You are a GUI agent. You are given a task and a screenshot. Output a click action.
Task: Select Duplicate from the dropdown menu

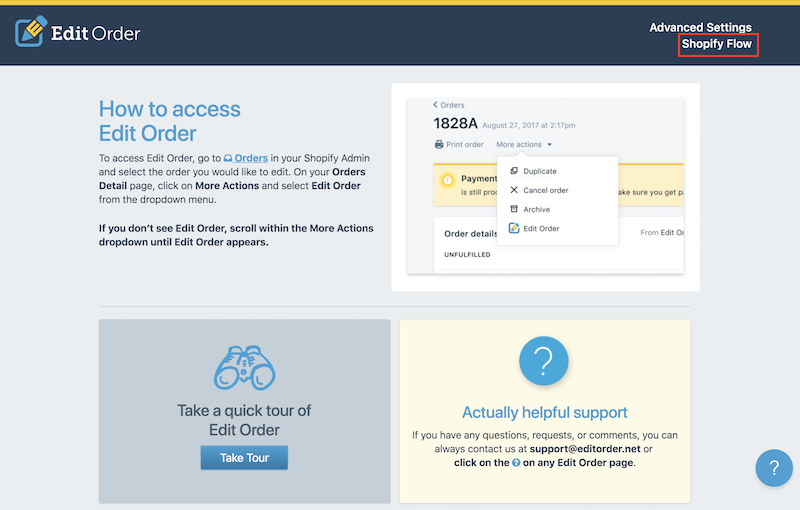click(540, 171)
